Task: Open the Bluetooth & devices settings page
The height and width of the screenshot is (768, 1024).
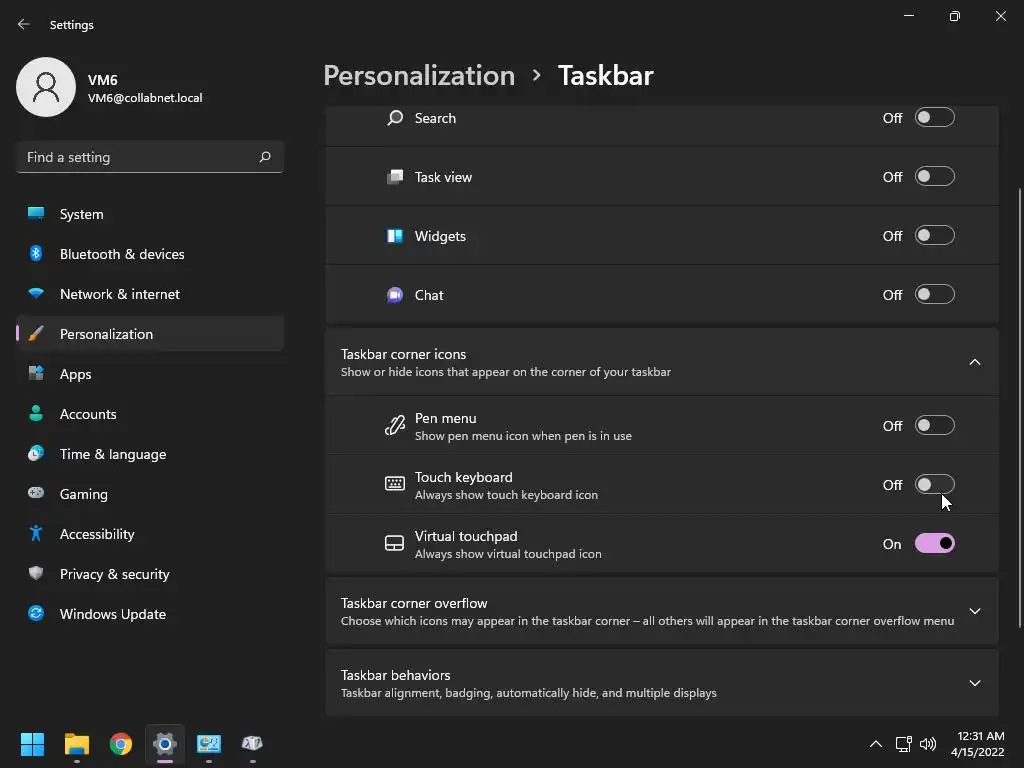Action: click(122, 254)
